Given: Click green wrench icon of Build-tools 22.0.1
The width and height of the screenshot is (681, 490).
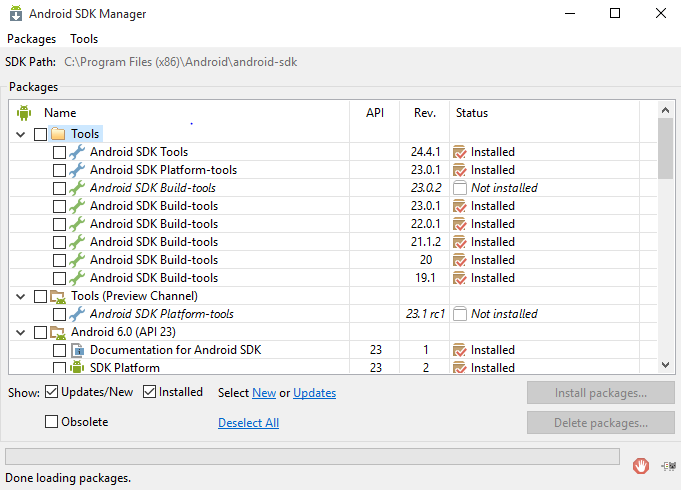Looking at the screenshot, I should click(x=77, y=224).
